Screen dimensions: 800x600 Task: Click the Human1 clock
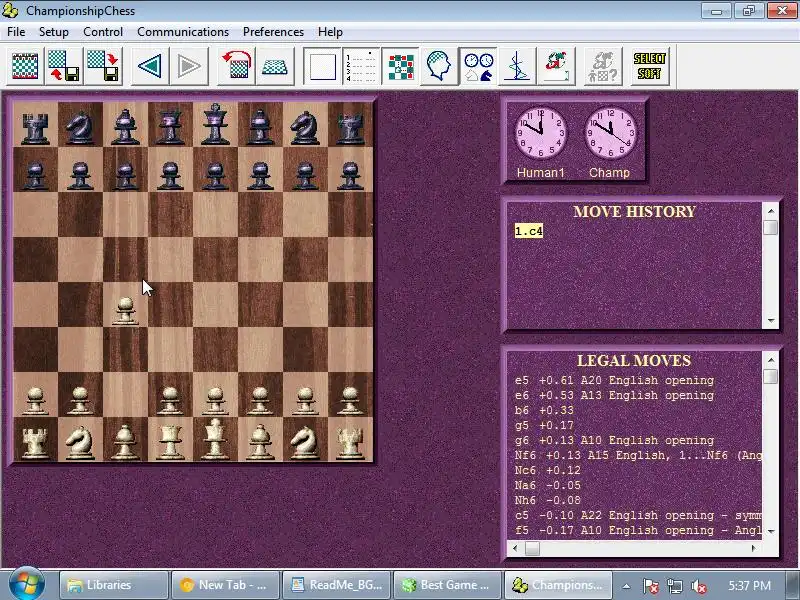(x=540, y=133)
